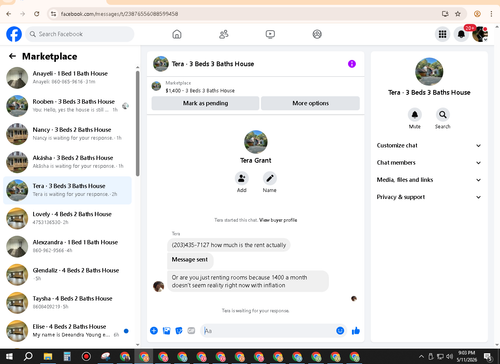Mute the conversation with the bell icon
The image size is (500, 364).
415,115
